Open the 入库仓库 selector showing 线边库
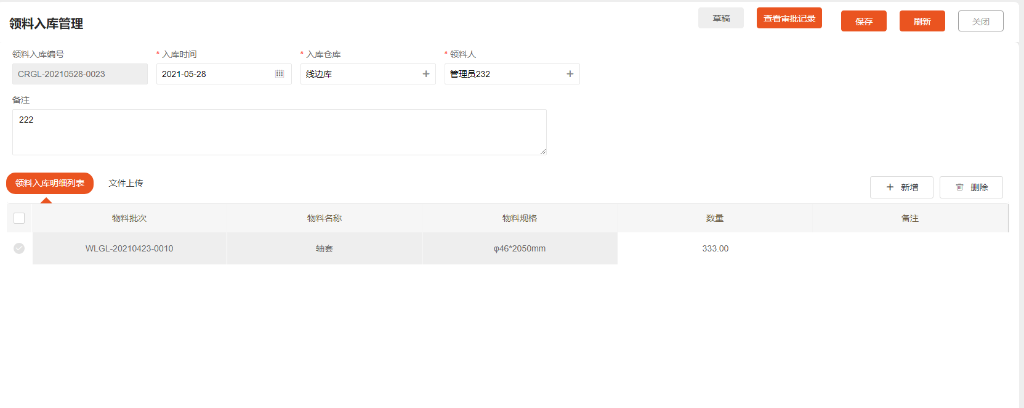The width and height of the screenshot is (1024, 408). (x=360, y=74)
